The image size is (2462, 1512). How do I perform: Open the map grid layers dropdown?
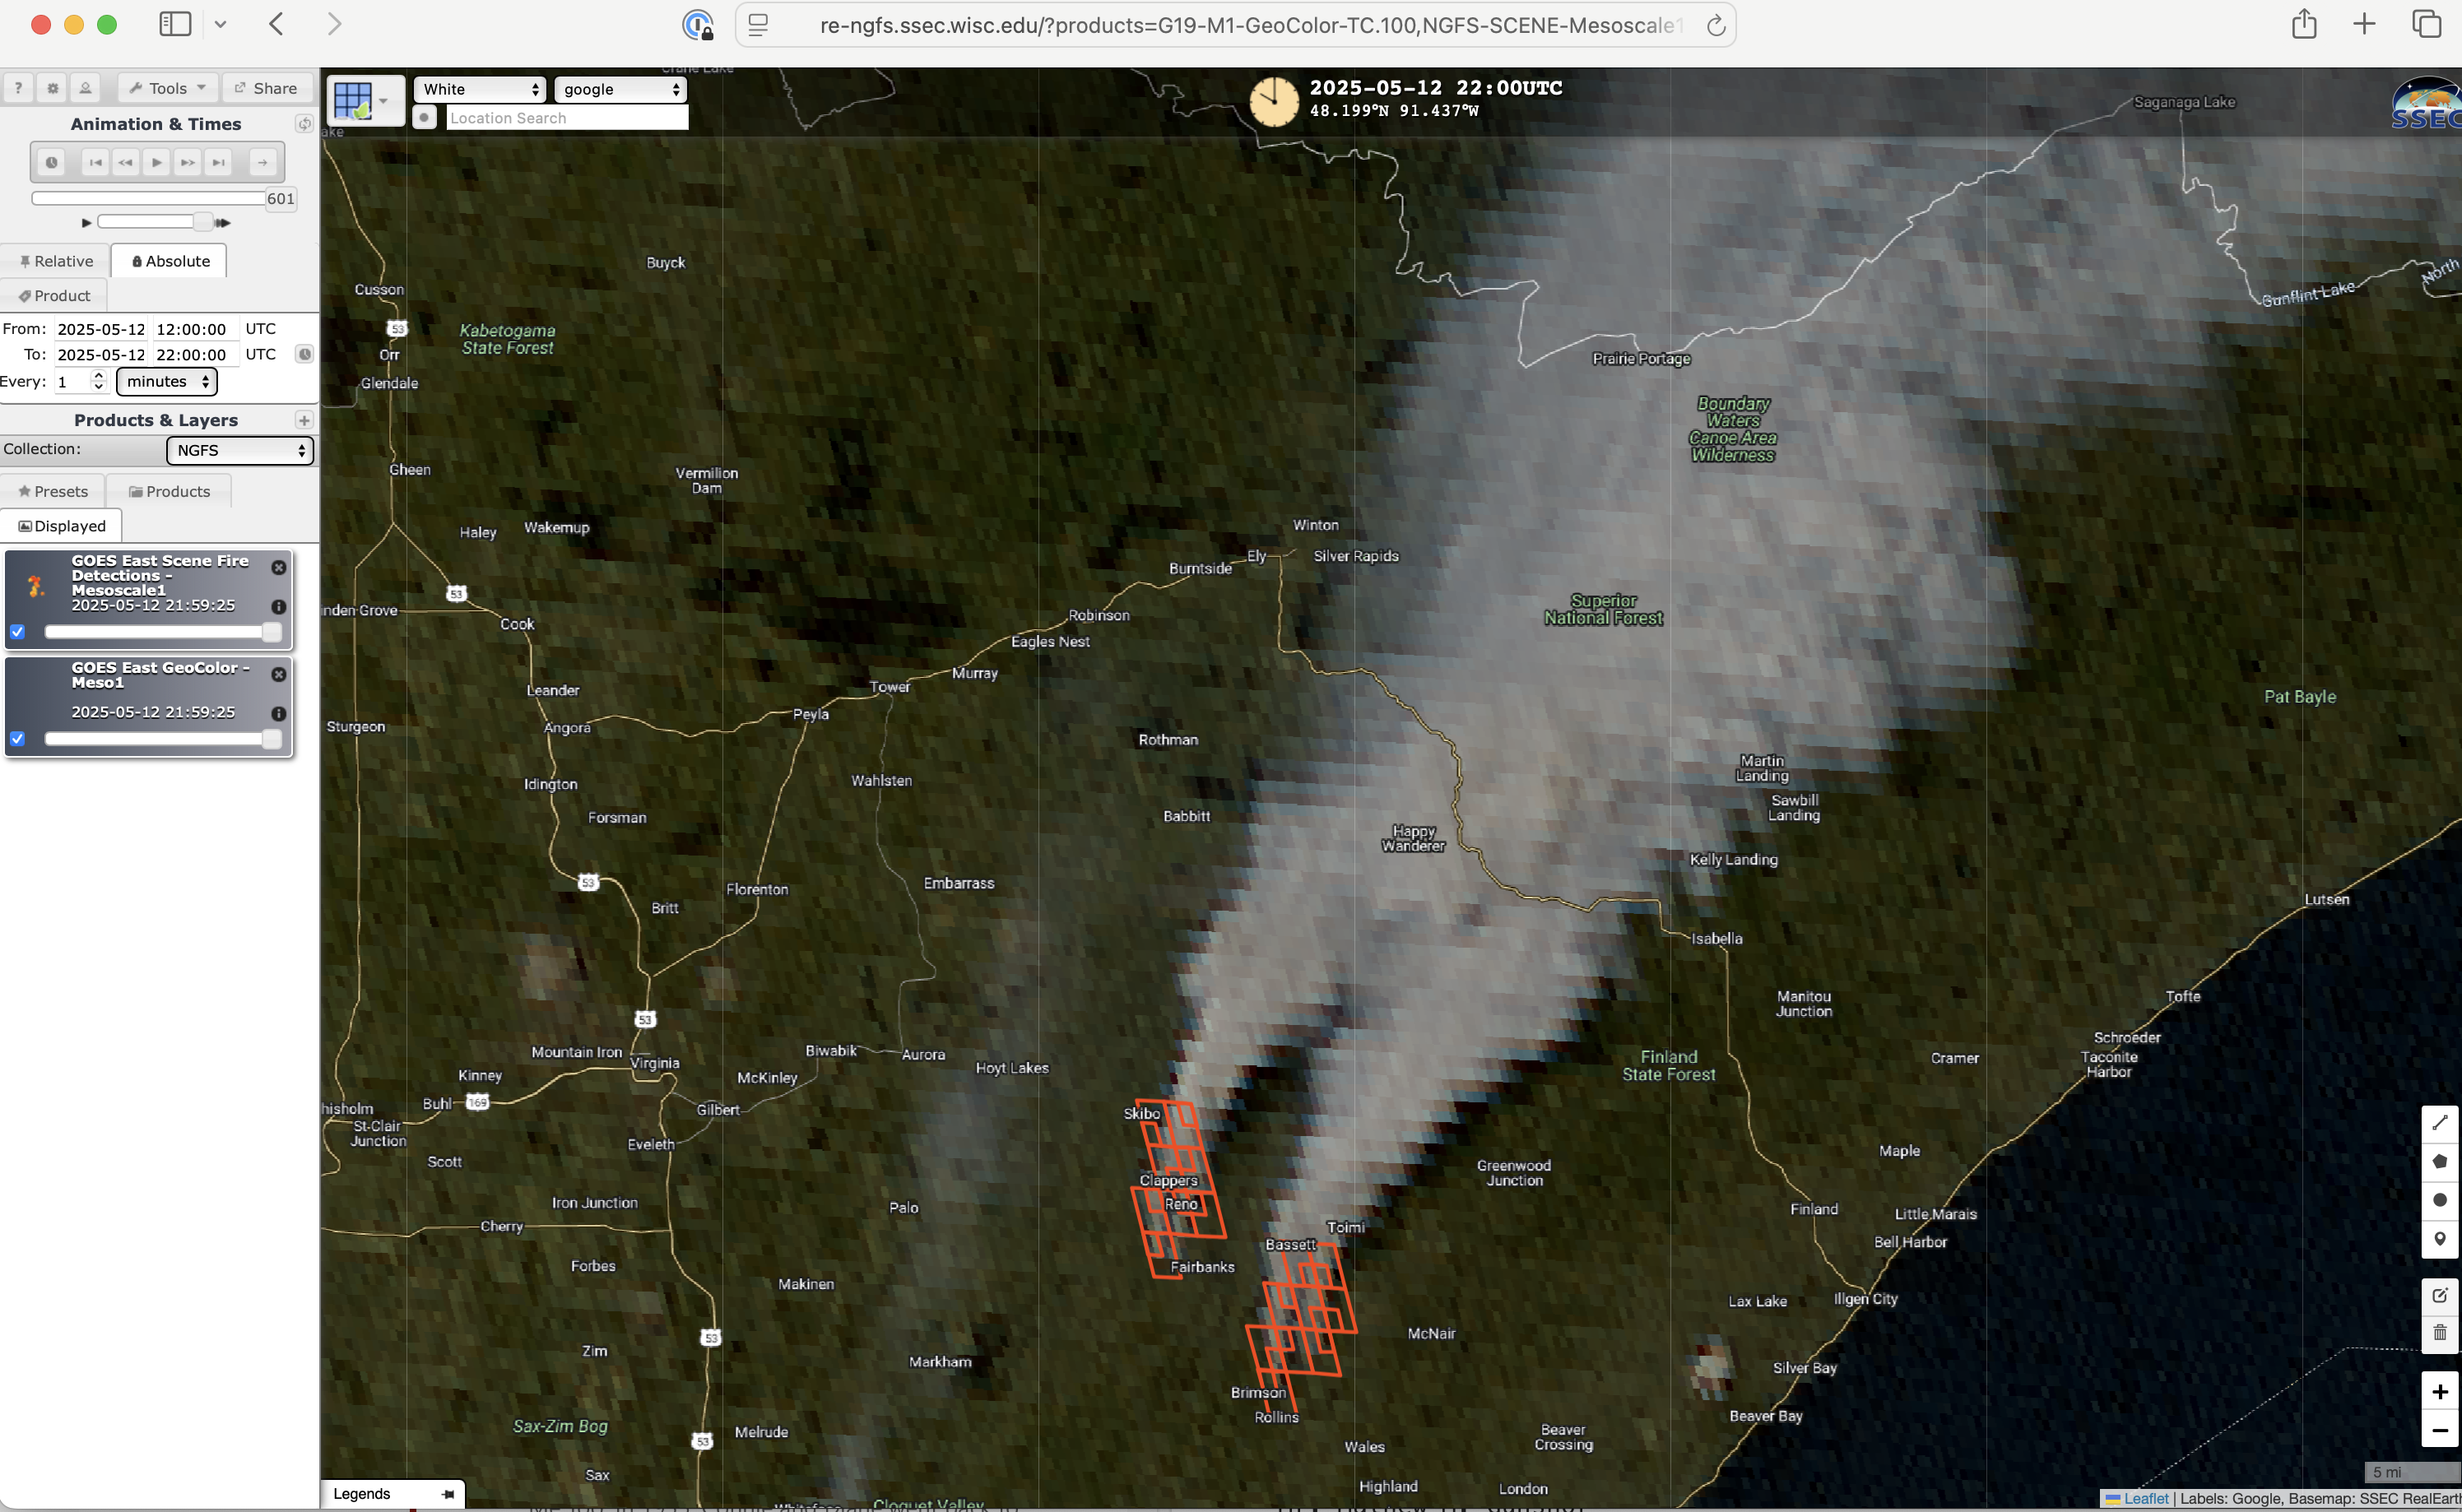(365, 100)
